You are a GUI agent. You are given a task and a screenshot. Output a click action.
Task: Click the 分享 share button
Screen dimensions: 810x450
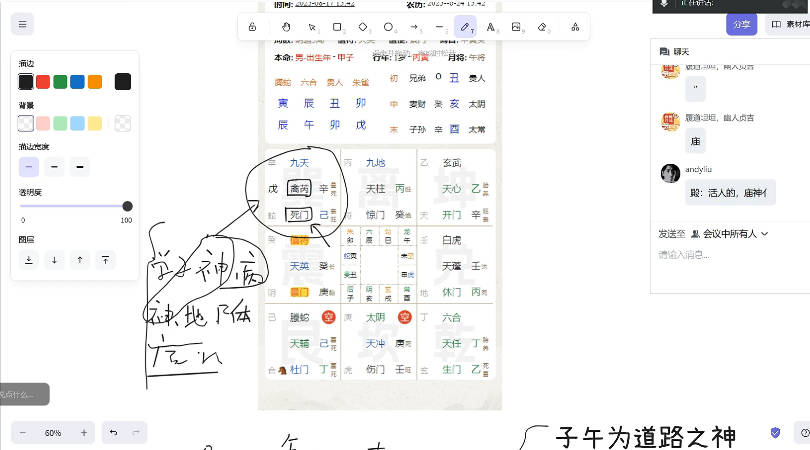(741, 23)
